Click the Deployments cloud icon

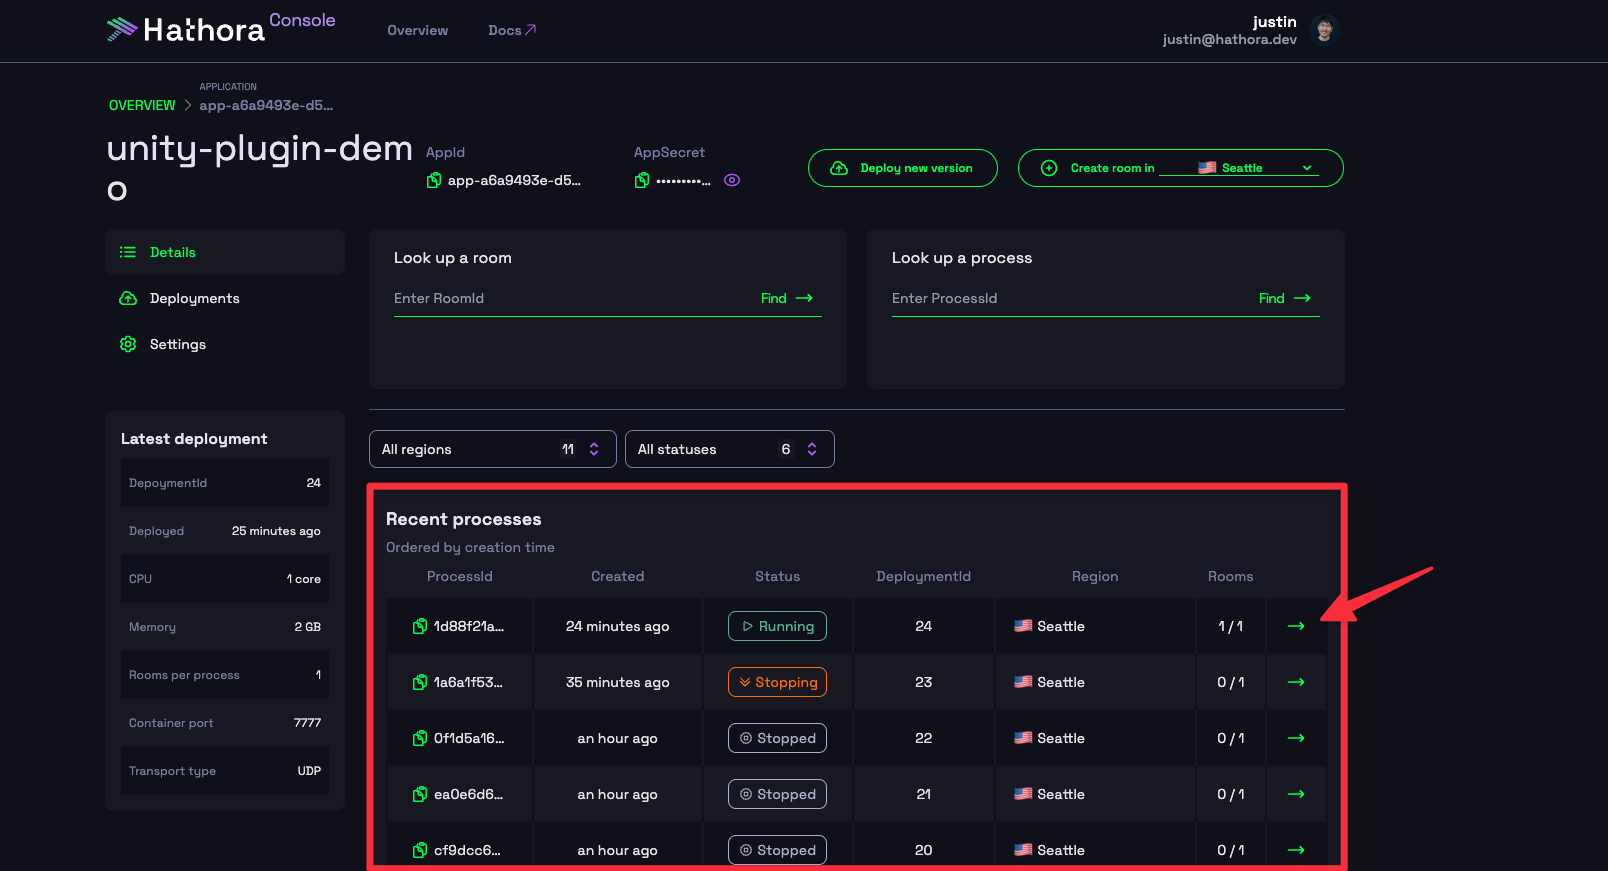[x=128, y=298]
